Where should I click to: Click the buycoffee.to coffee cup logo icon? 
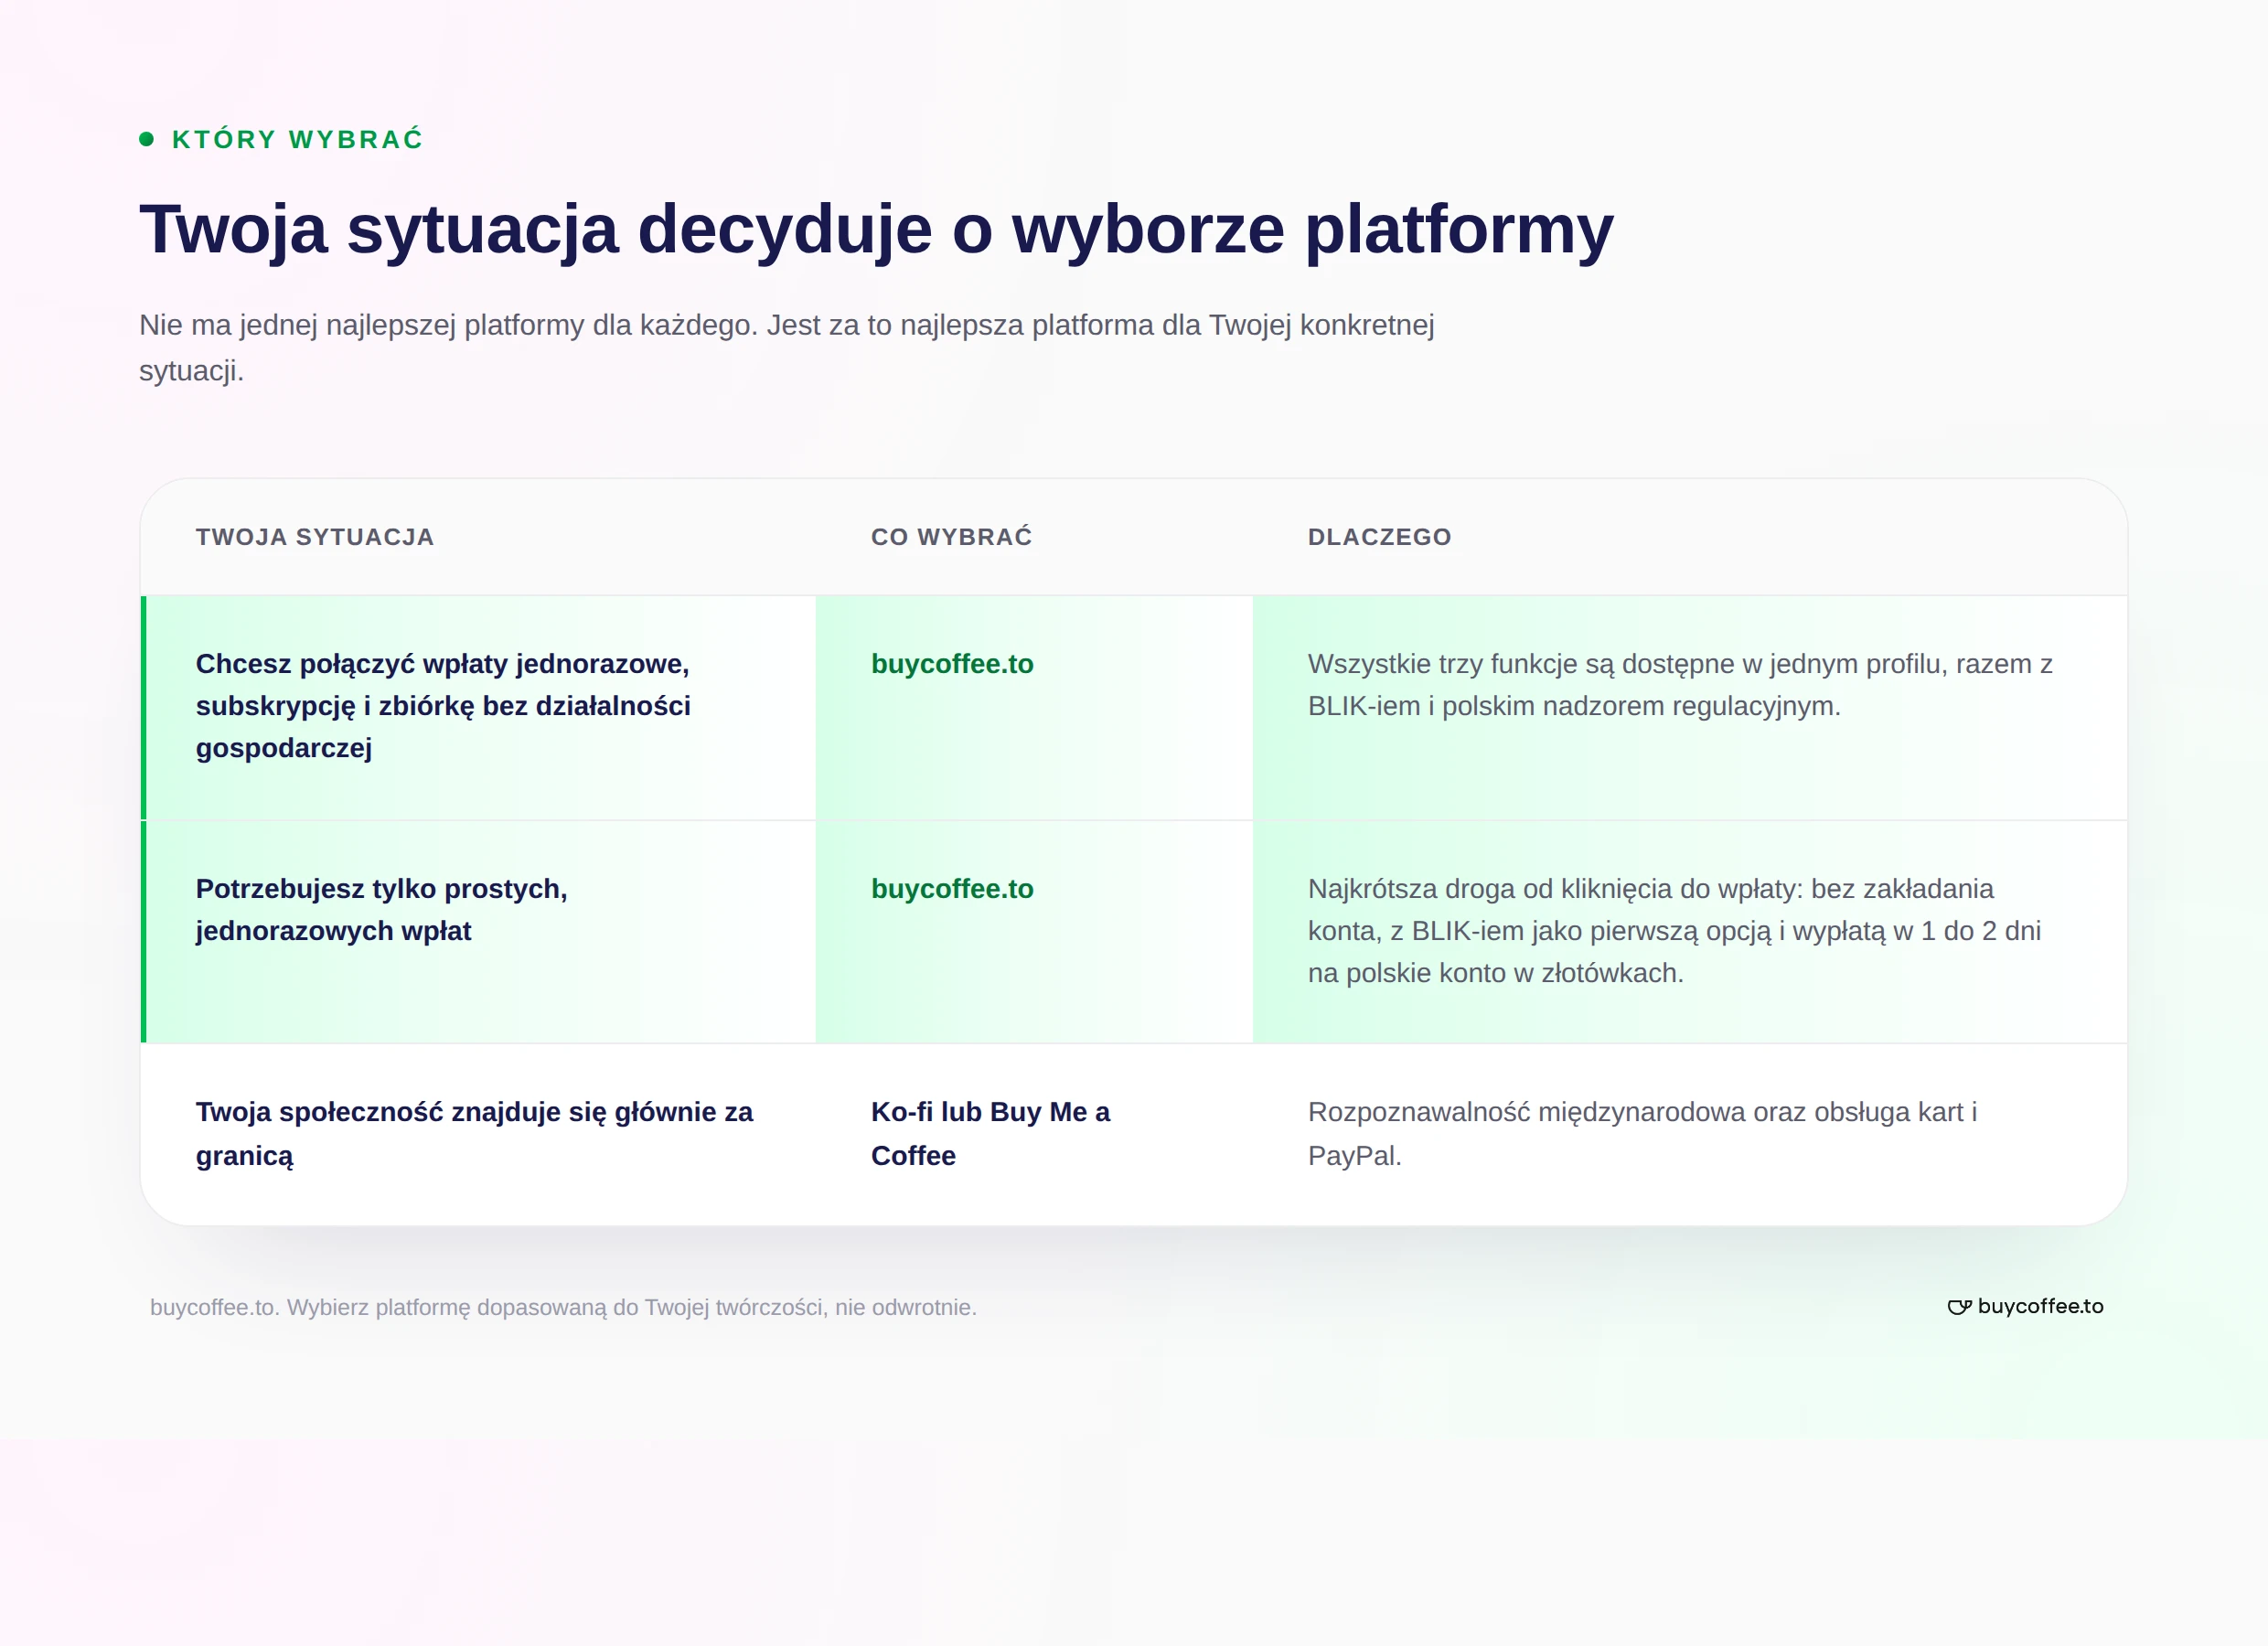point(1959,1307)
